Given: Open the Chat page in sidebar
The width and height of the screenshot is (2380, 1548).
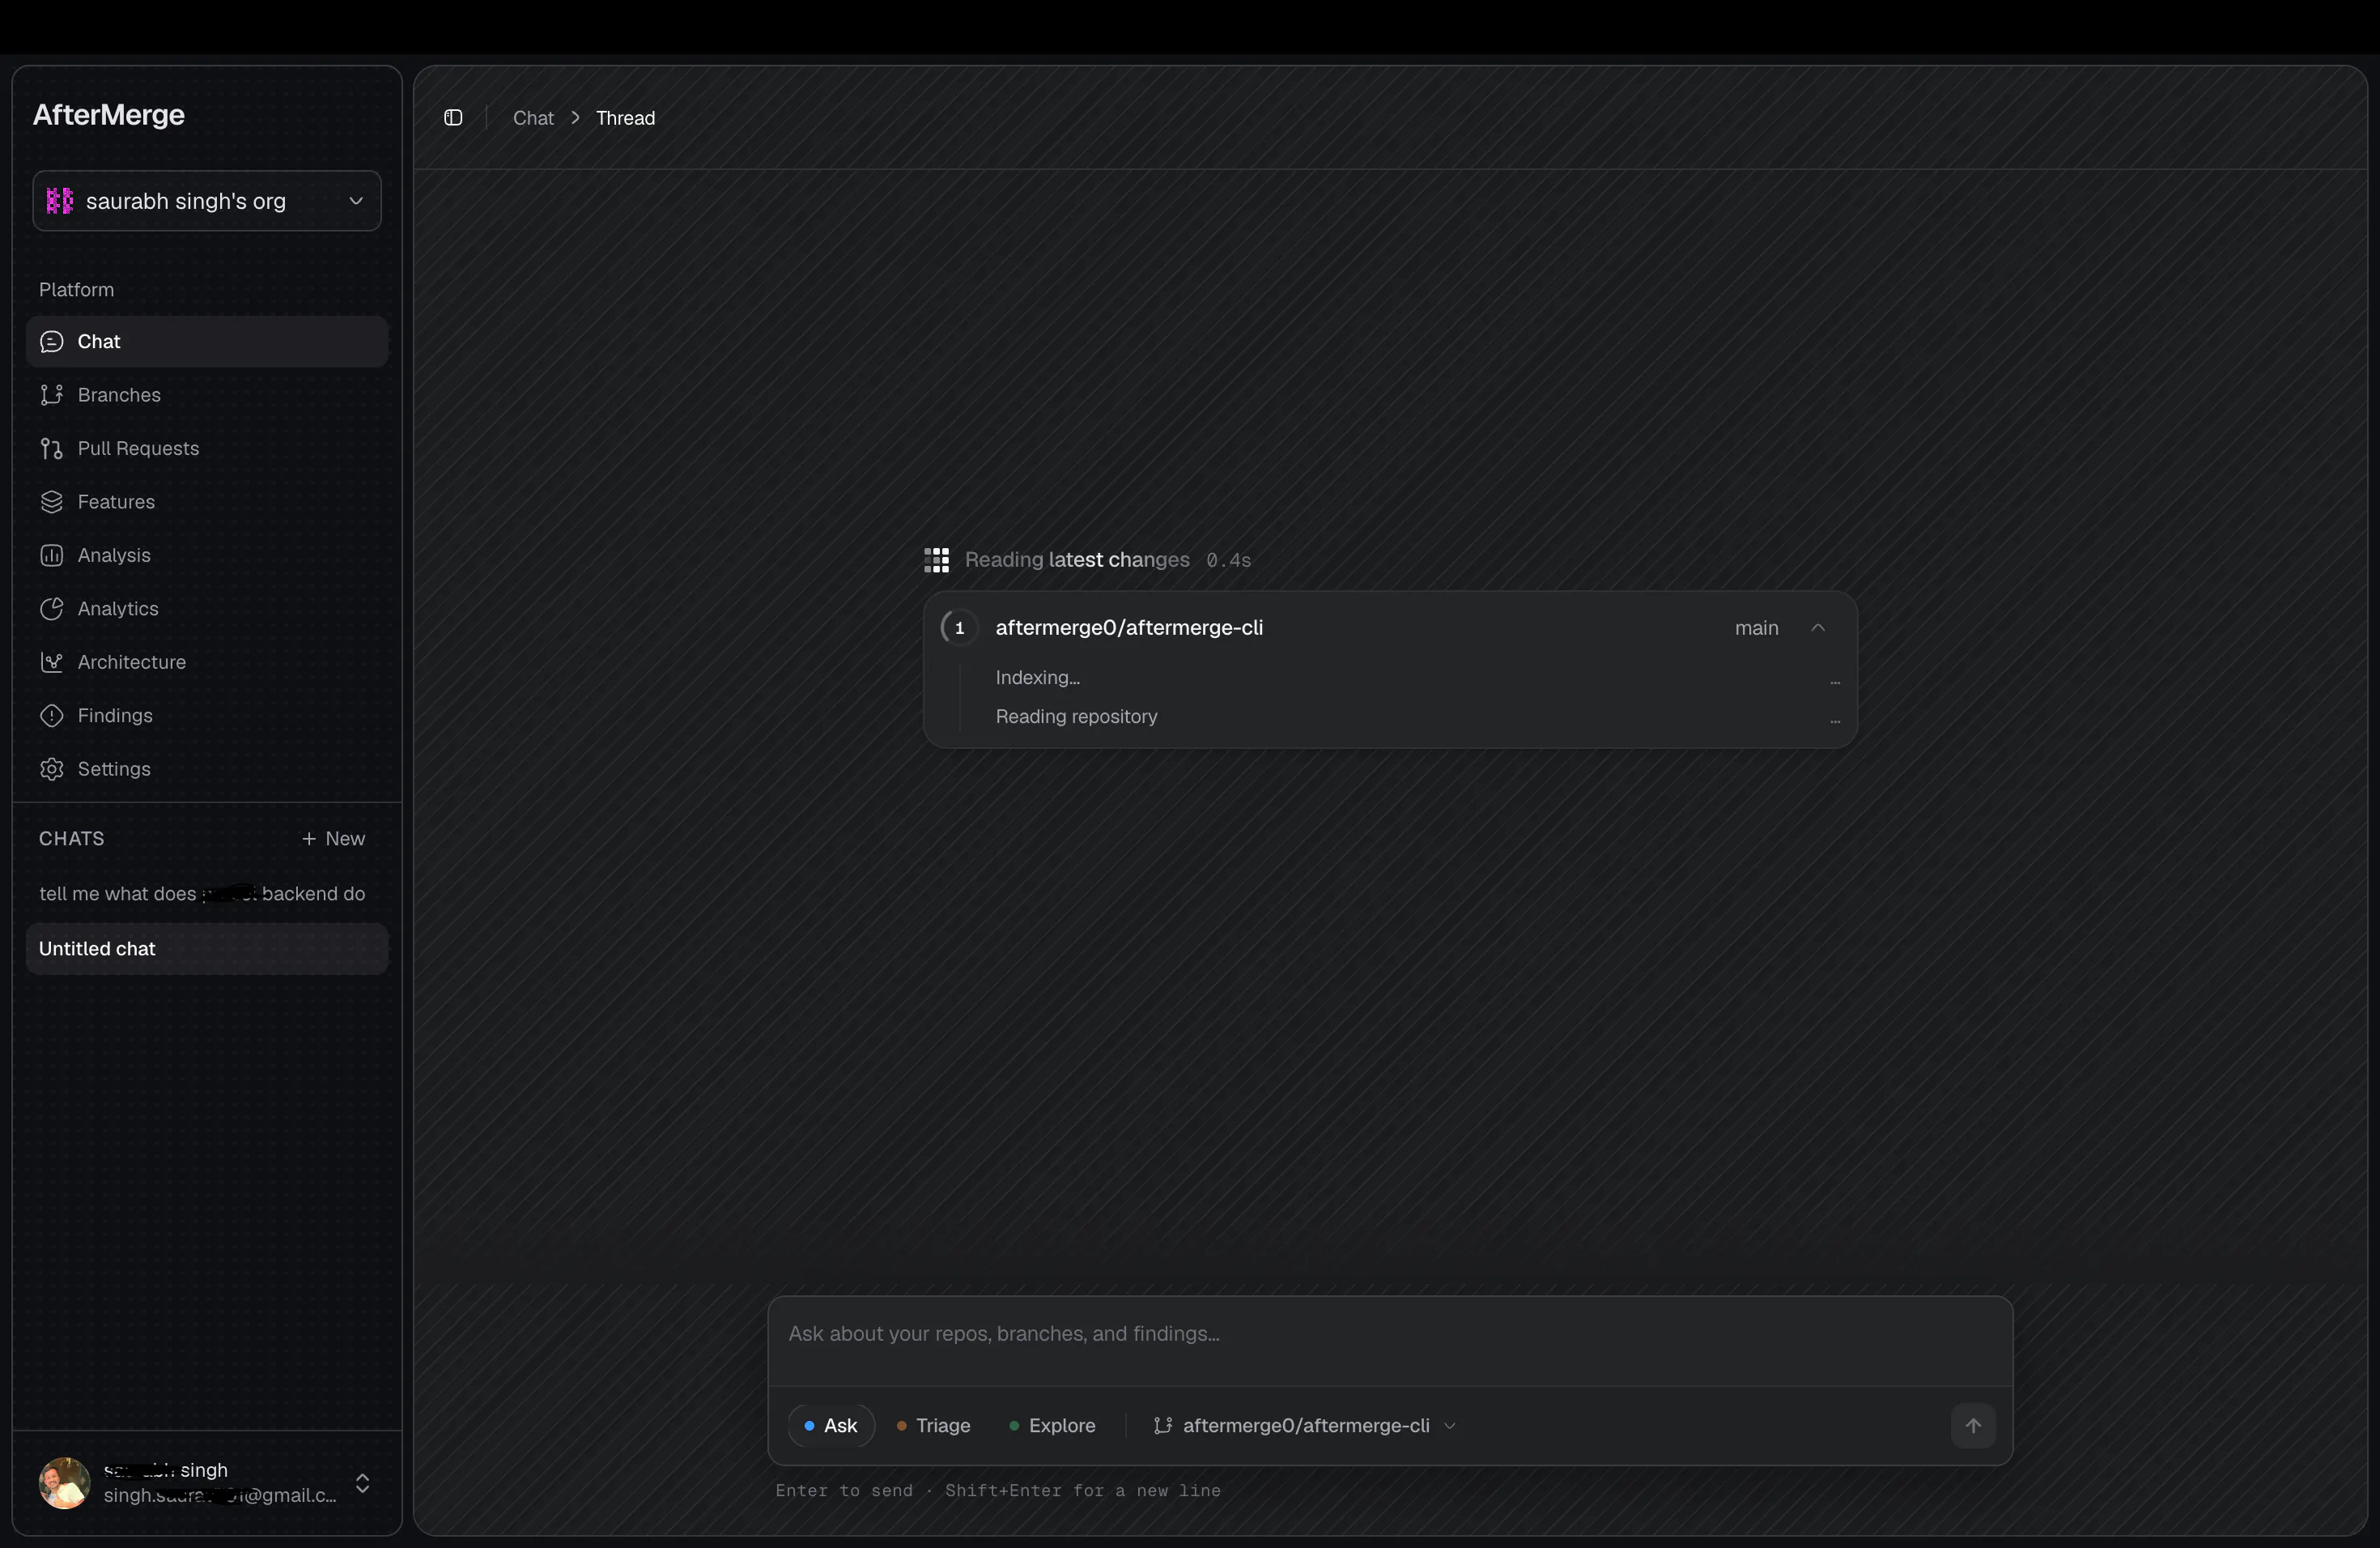Looking at the screenshot, I should coord(207,342).
